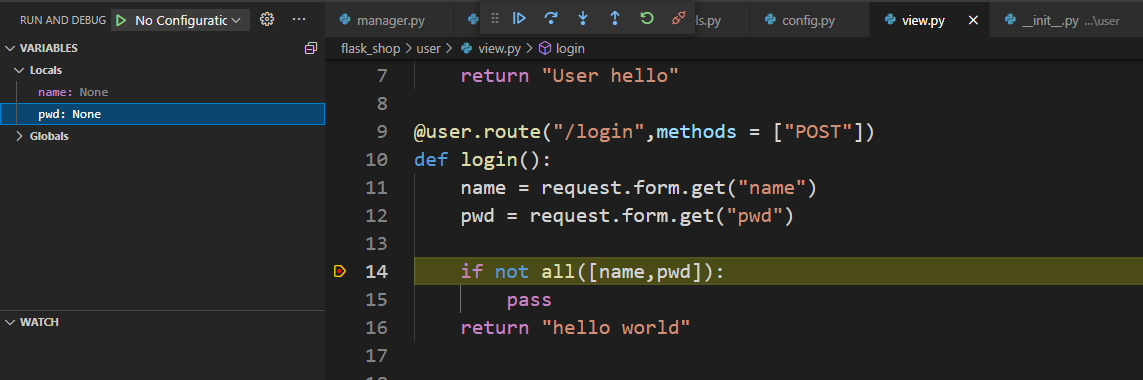Restart the debugging session
The width and height of the screenshot is (1143, 380).
[x=647, y=19]
